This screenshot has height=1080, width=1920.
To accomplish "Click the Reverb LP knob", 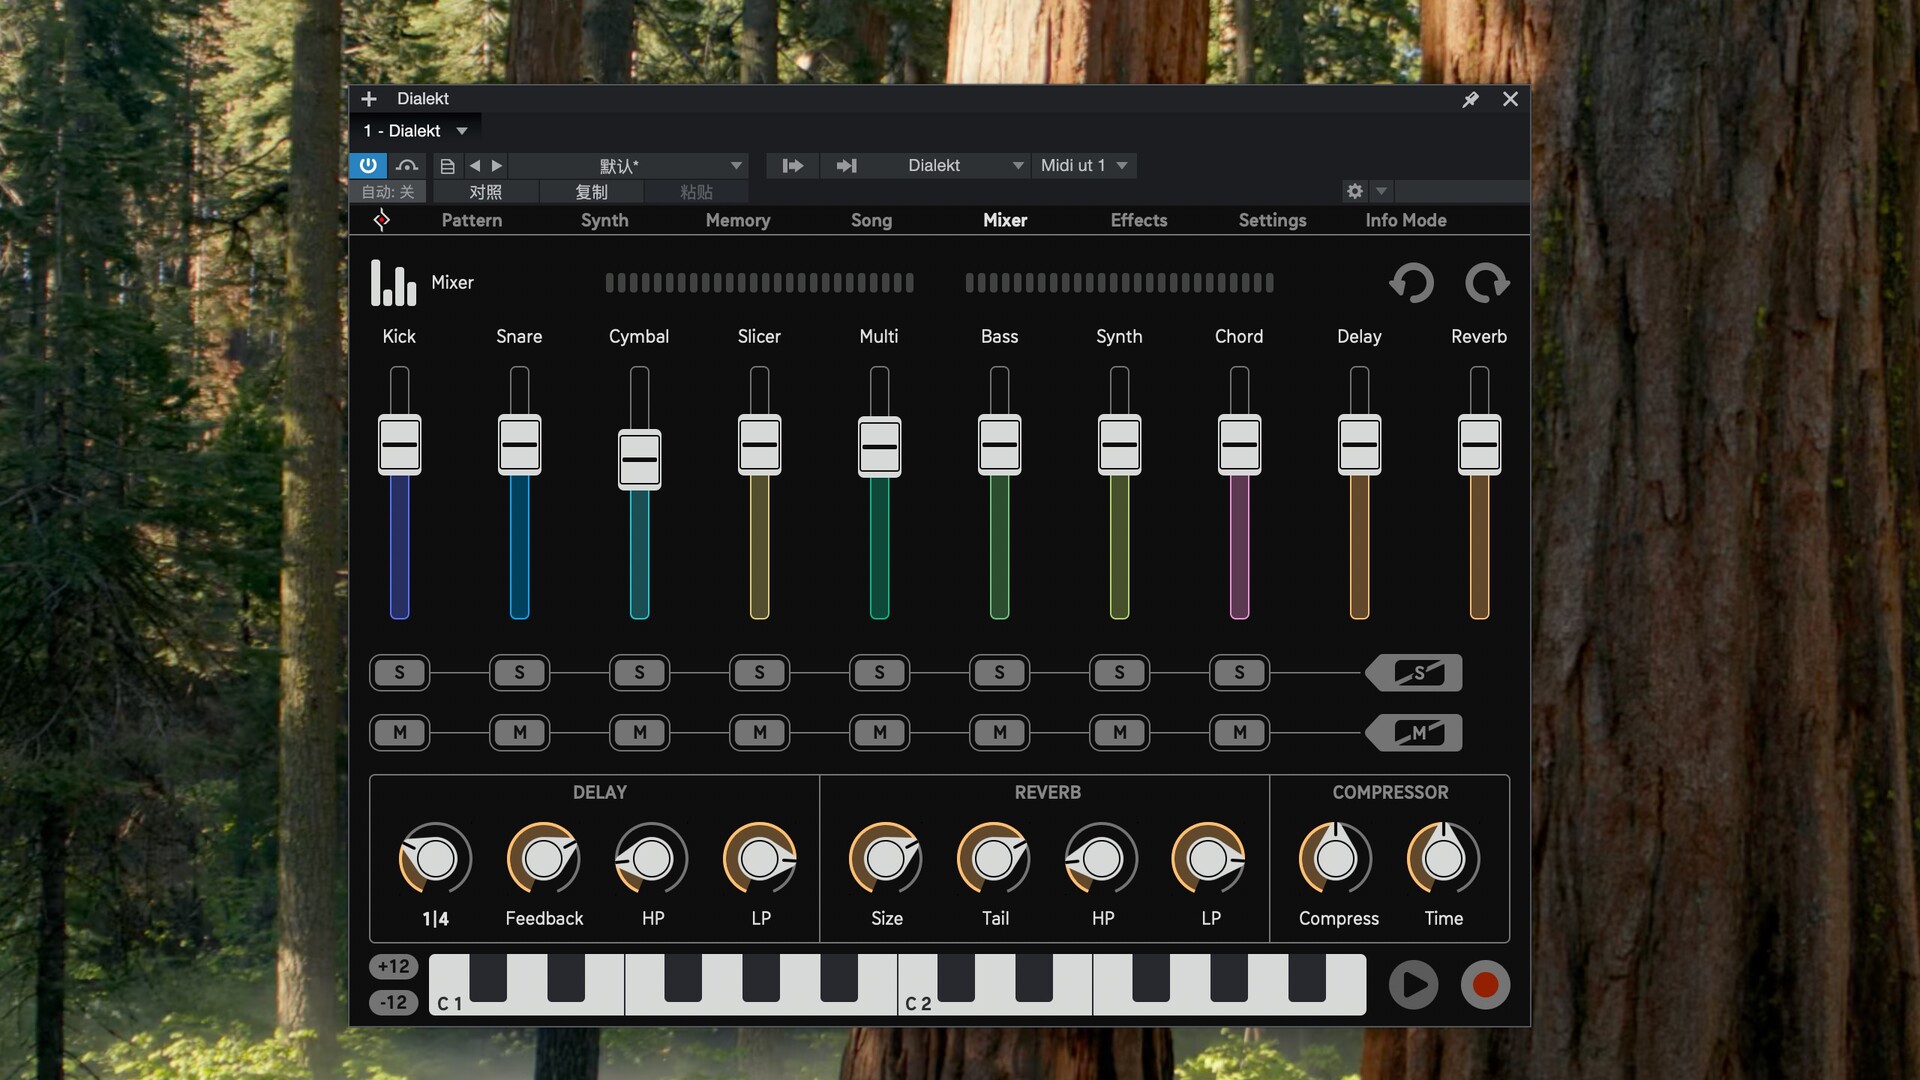I will coord(1209,858).
